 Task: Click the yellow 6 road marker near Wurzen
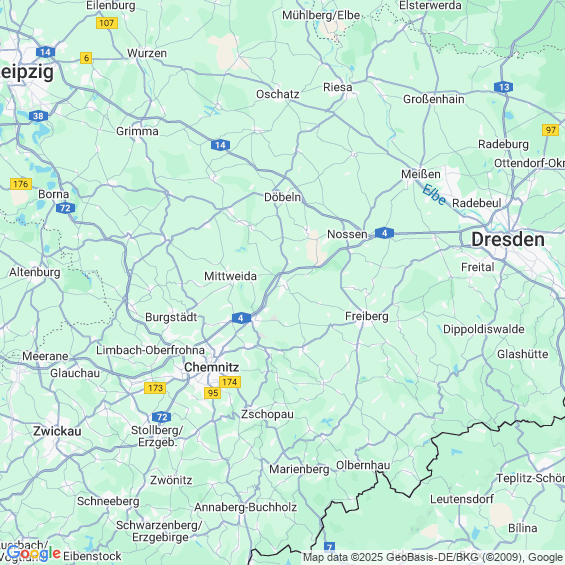[x=86, y=58]
